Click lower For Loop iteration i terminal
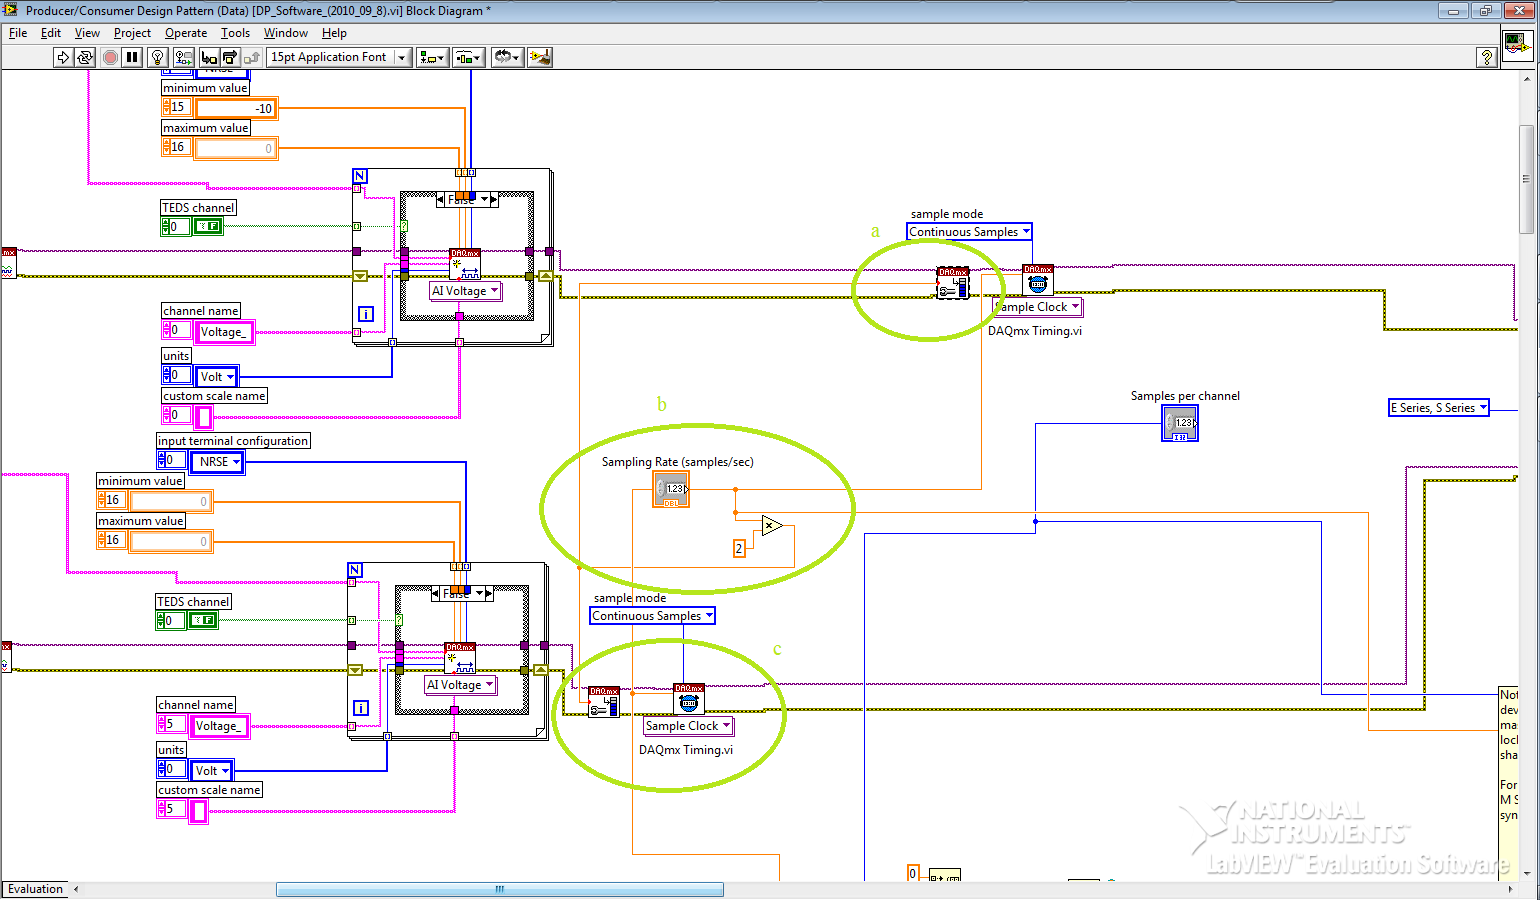The image size is (1540, 900). click(361, 708)
